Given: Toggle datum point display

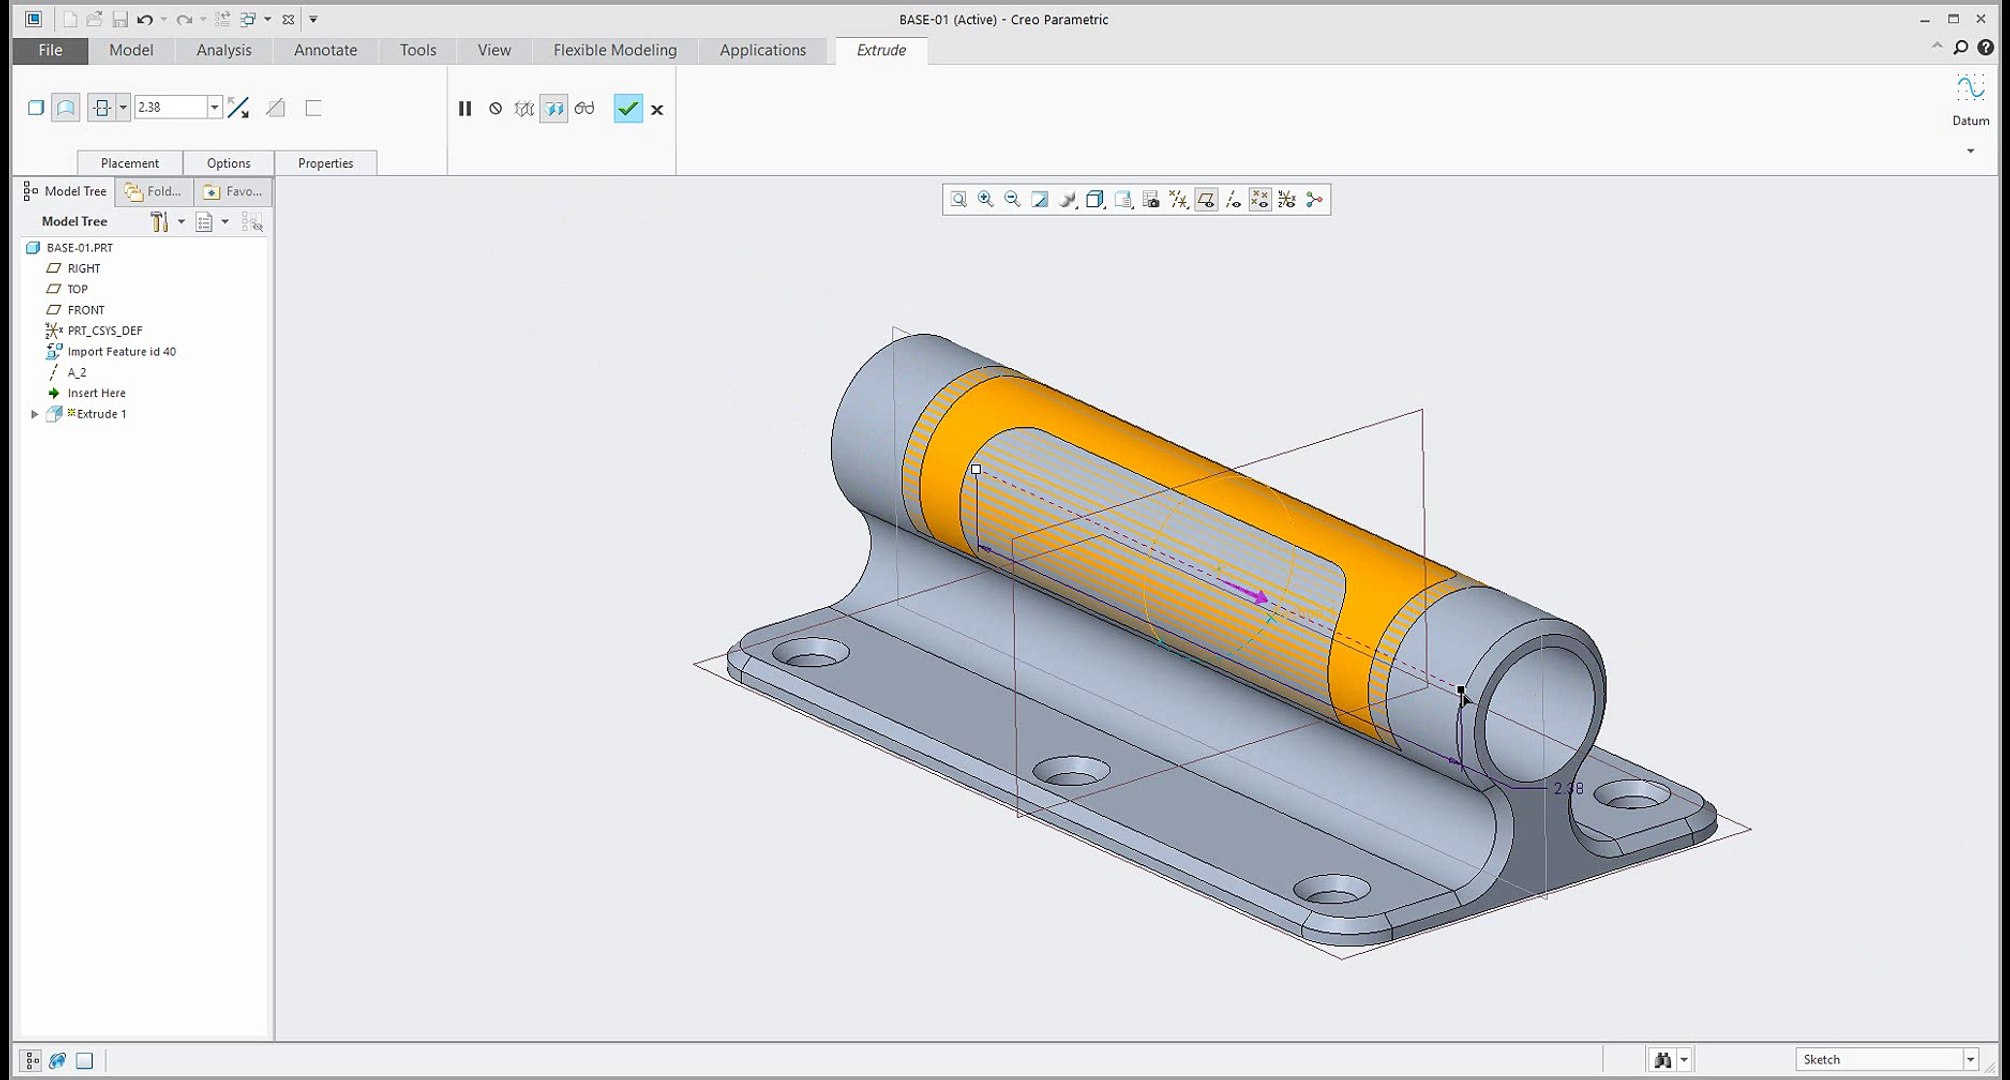Looking at the screenshot, I should [1260, 200].
